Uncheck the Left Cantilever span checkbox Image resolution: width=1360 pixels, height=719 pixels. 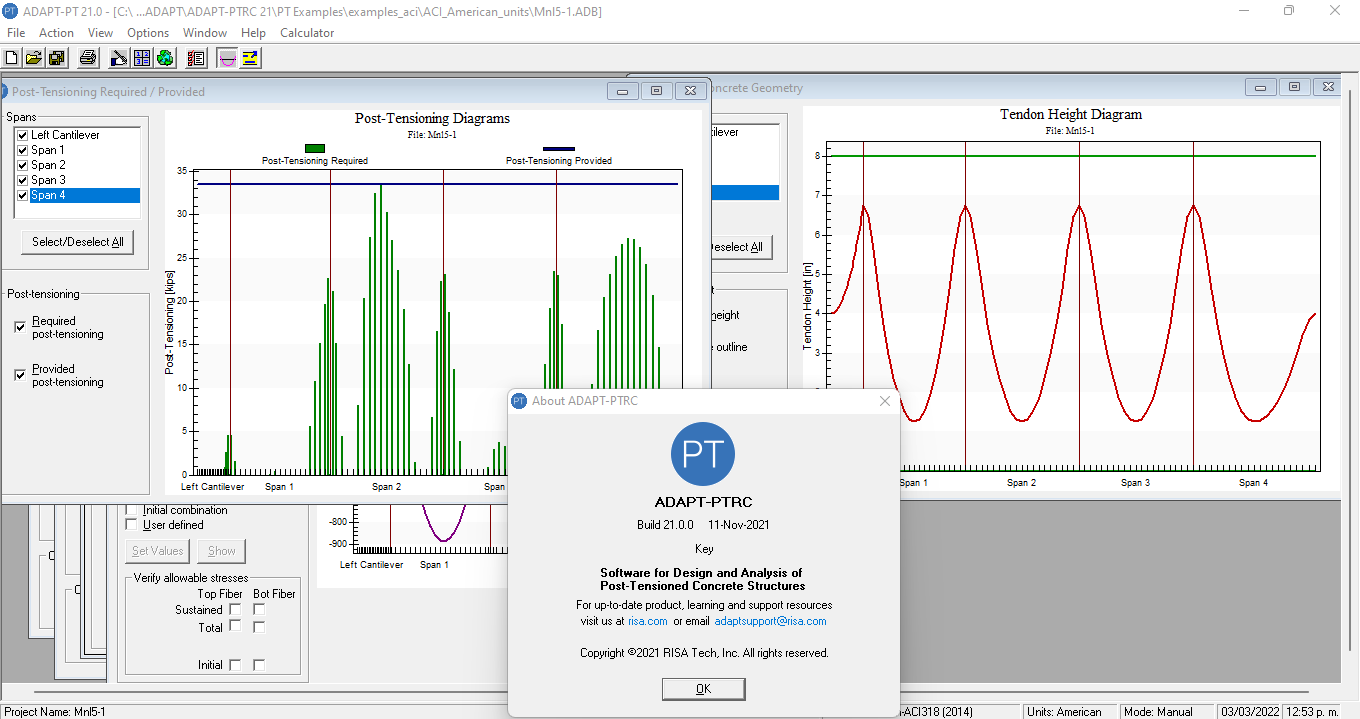(23, 135)
